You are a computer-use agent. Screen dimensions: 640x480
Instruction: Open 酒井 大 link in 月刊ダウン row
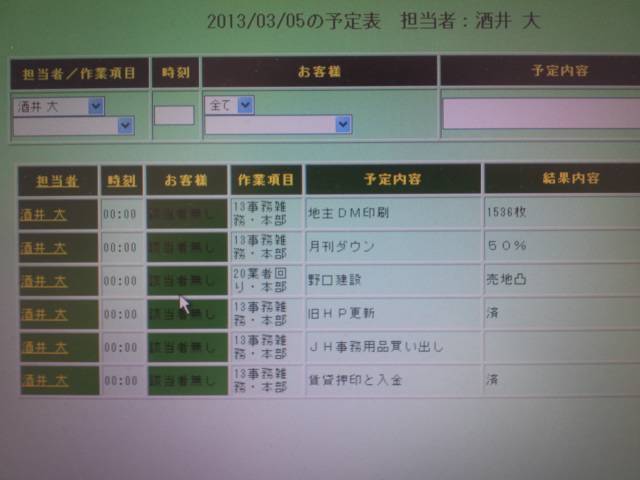pos(43,248)
